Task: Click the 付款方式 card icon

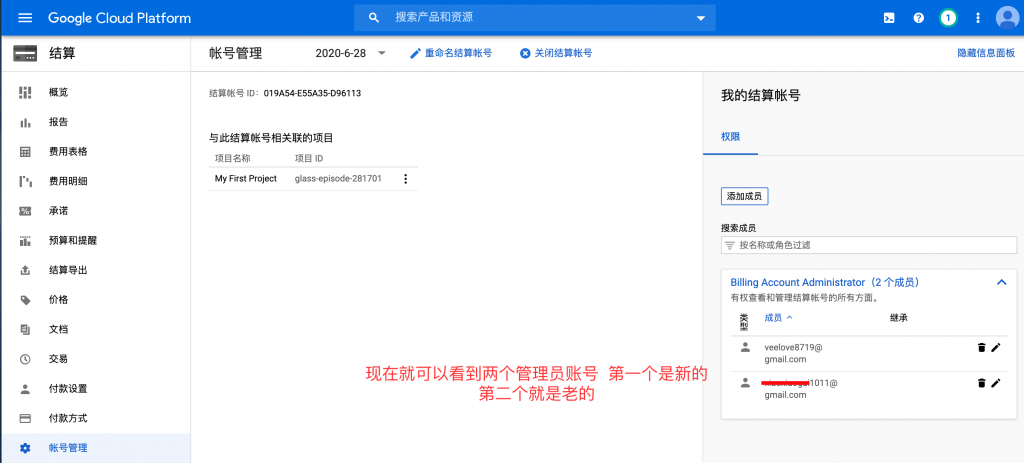Action: [x=25, y=418]
